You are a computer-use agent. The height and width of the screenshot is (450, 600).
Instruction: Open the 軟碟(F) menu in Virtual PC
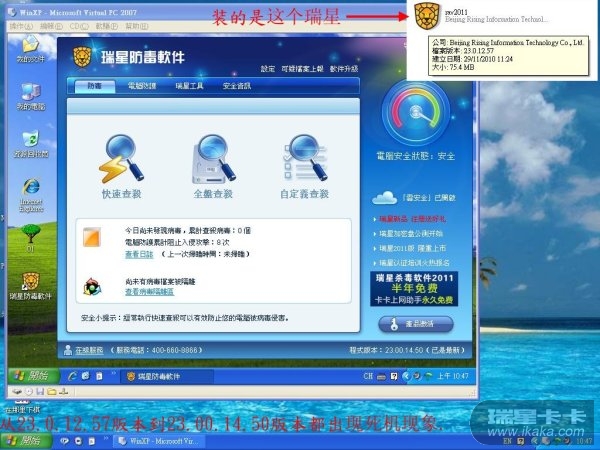click(x=106, y=26)
